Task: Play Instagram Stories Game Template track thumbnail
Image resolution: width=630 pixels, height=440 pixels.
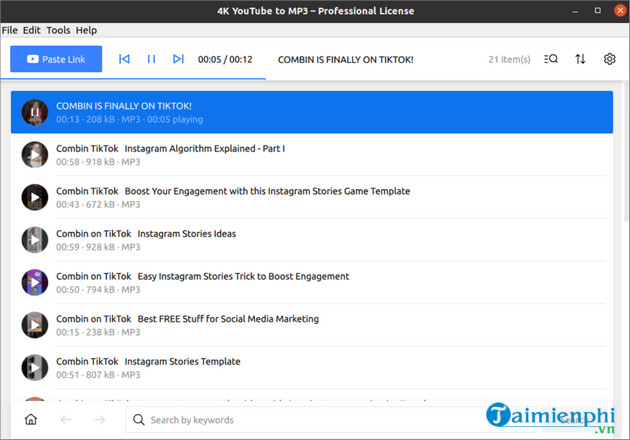Action: click(x=35, y=197)
